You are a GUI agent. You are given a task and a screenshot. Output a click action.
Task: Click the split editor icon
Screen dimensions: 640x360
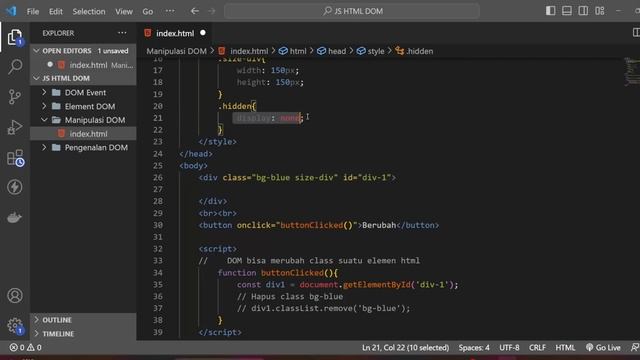pyautogui.click(x=636, y=33)
